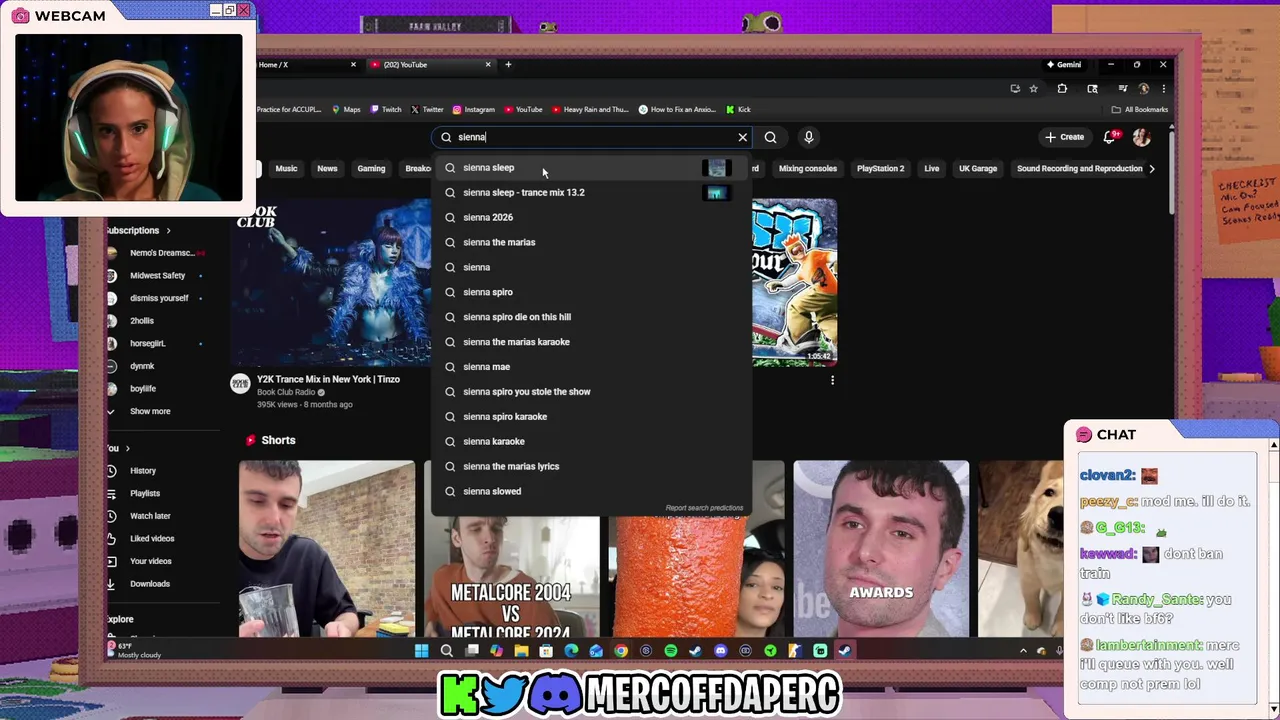Select the Mixing consoles chip
The height and width of the screenshot is (720, 1280).
[807, 168]
